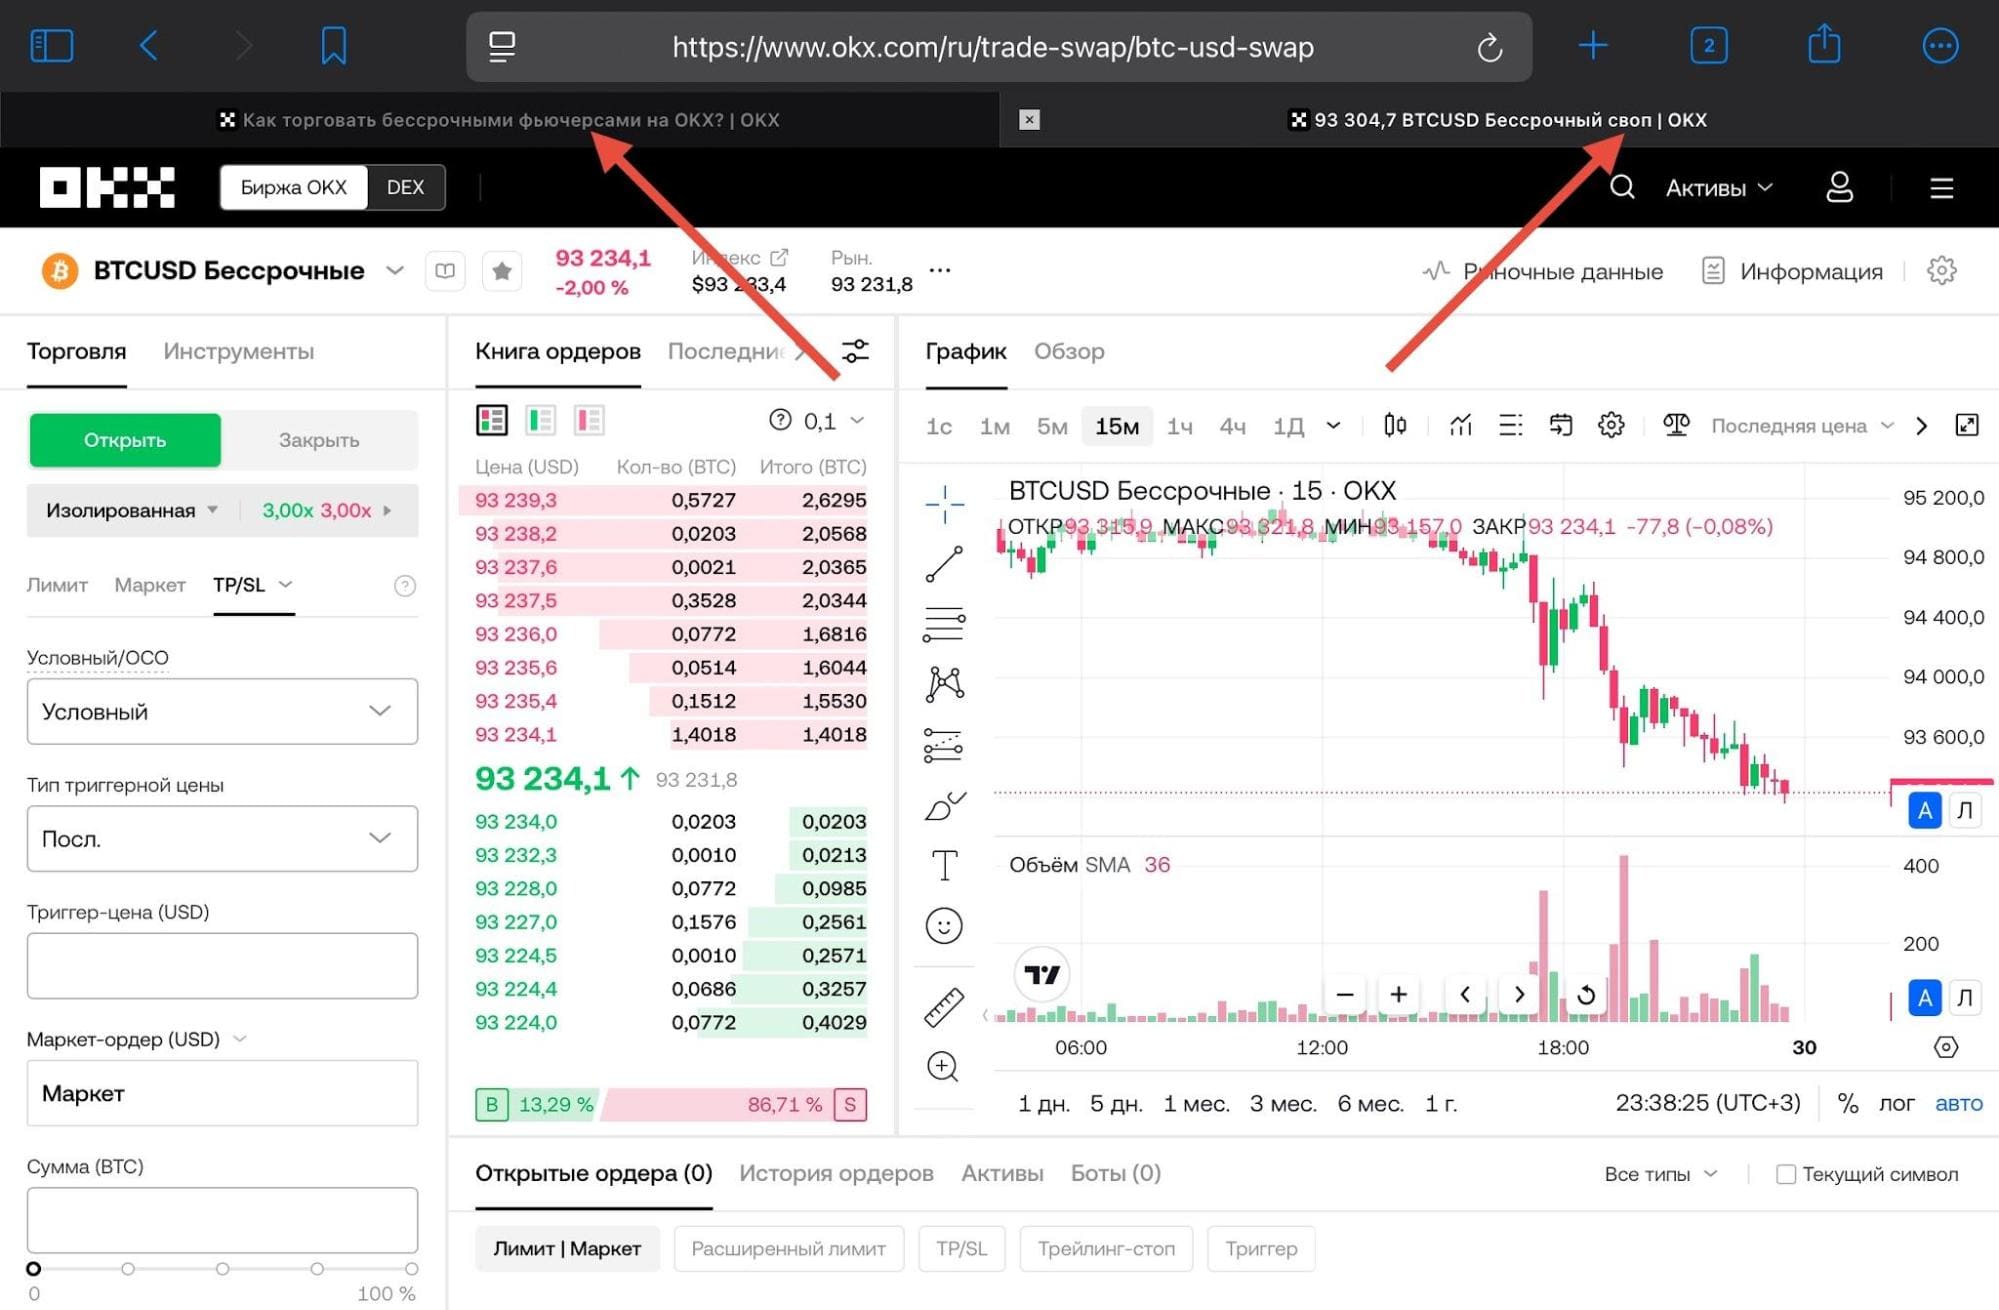Open the user profile icon

coord(1840,187)
